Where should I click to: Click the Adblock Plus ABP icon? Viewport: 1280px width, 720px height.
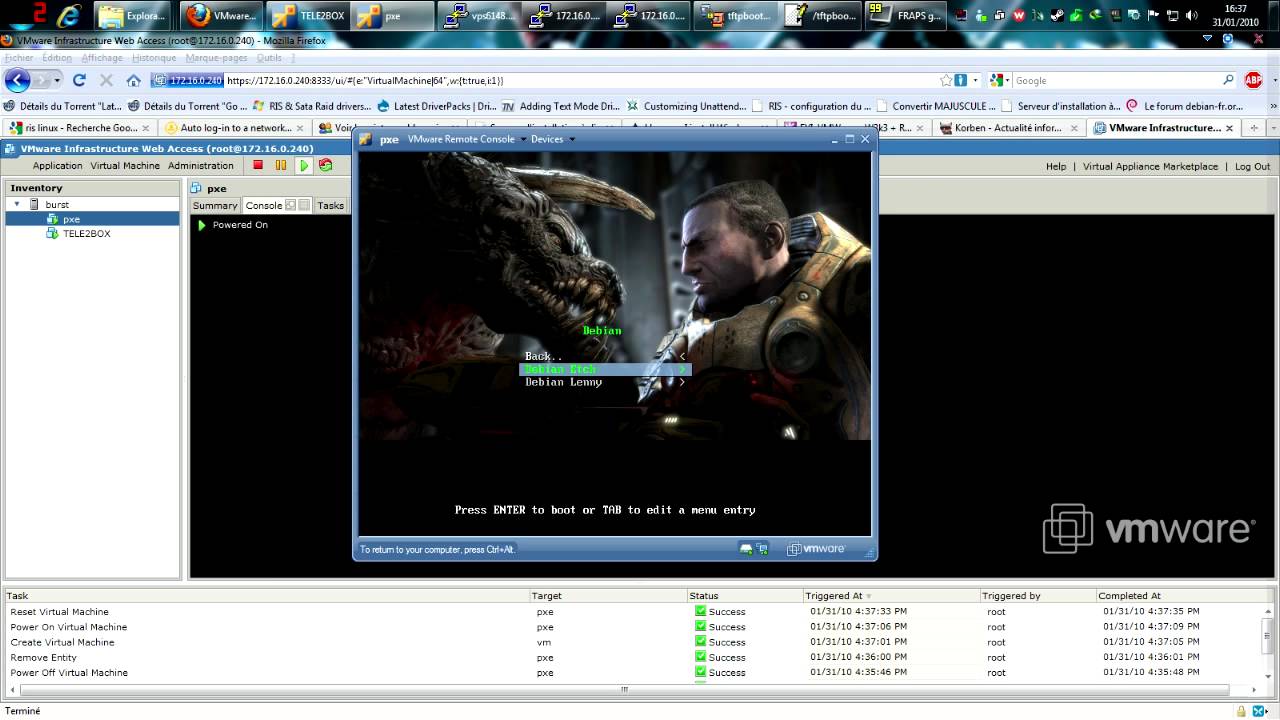point(1253,80)
